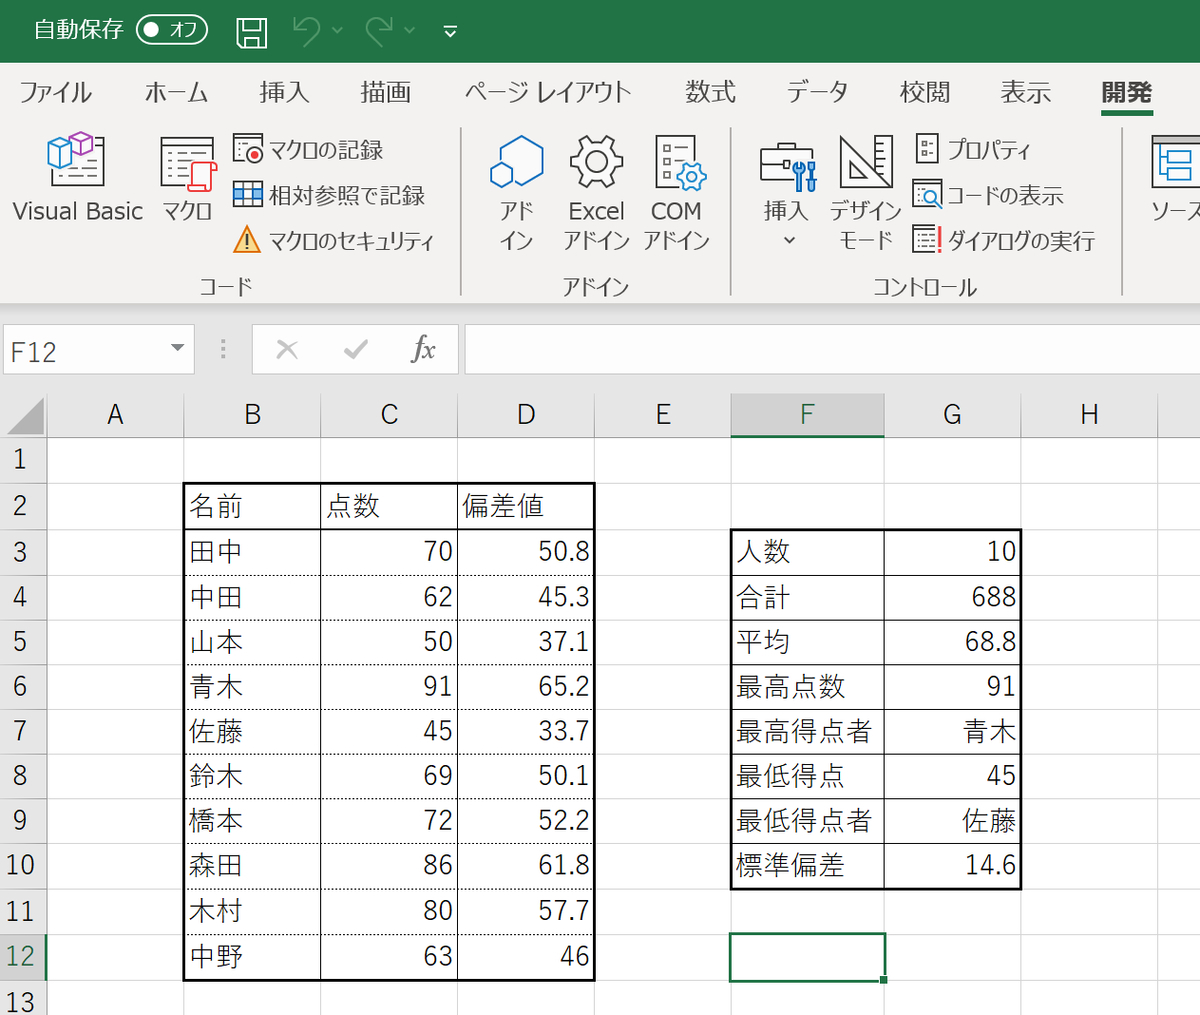Open the ファイル (File) menu
Viewport: 1200px width, 1015px height.
click(x=55, y=92)
